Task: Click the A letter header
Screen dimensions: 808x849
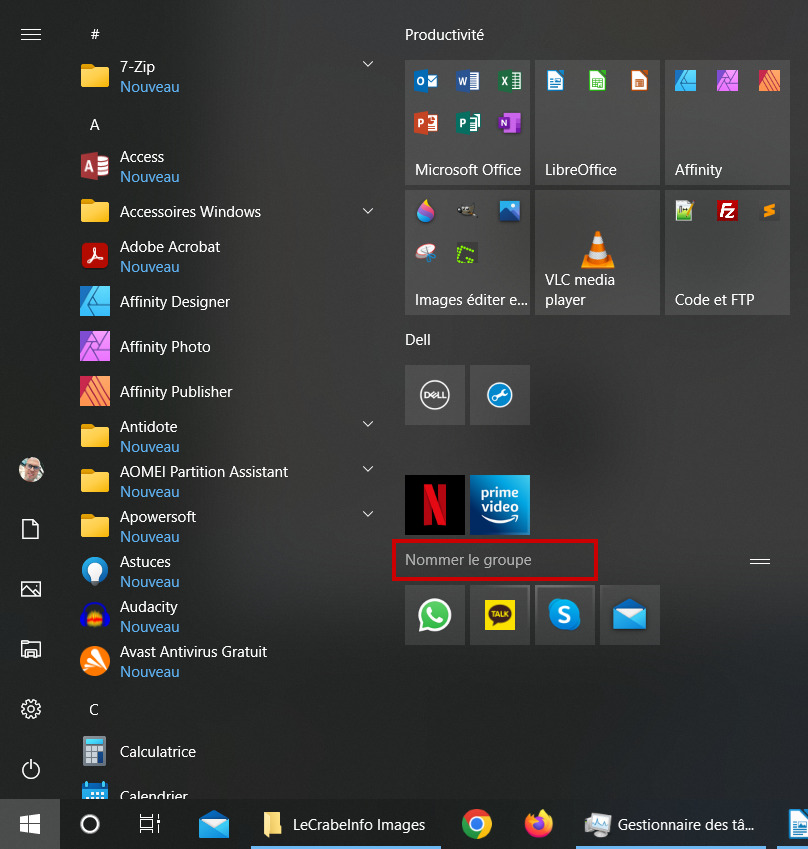Action: tap(95, 125)
